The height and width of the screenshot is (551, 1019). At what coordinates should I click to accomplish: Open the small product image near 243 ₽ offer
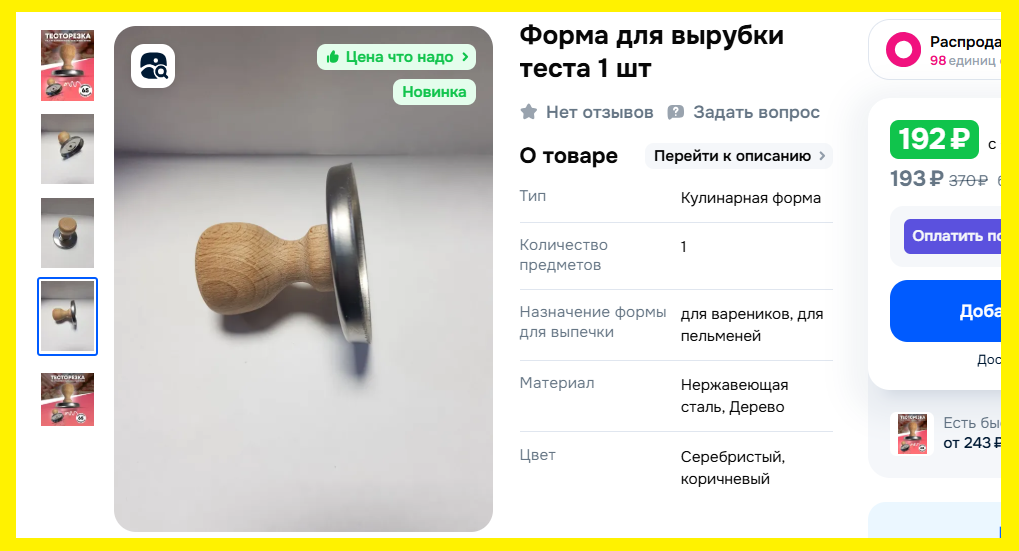coord(912,433)
